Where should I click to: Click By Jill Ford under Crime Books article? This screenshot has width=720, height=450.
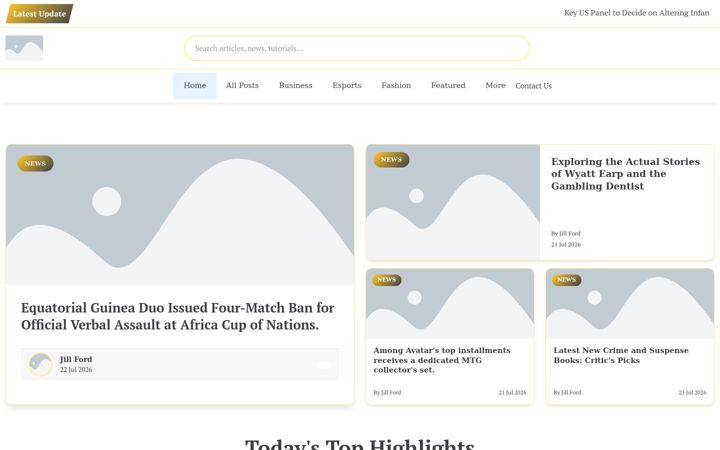tap(567, 393)
